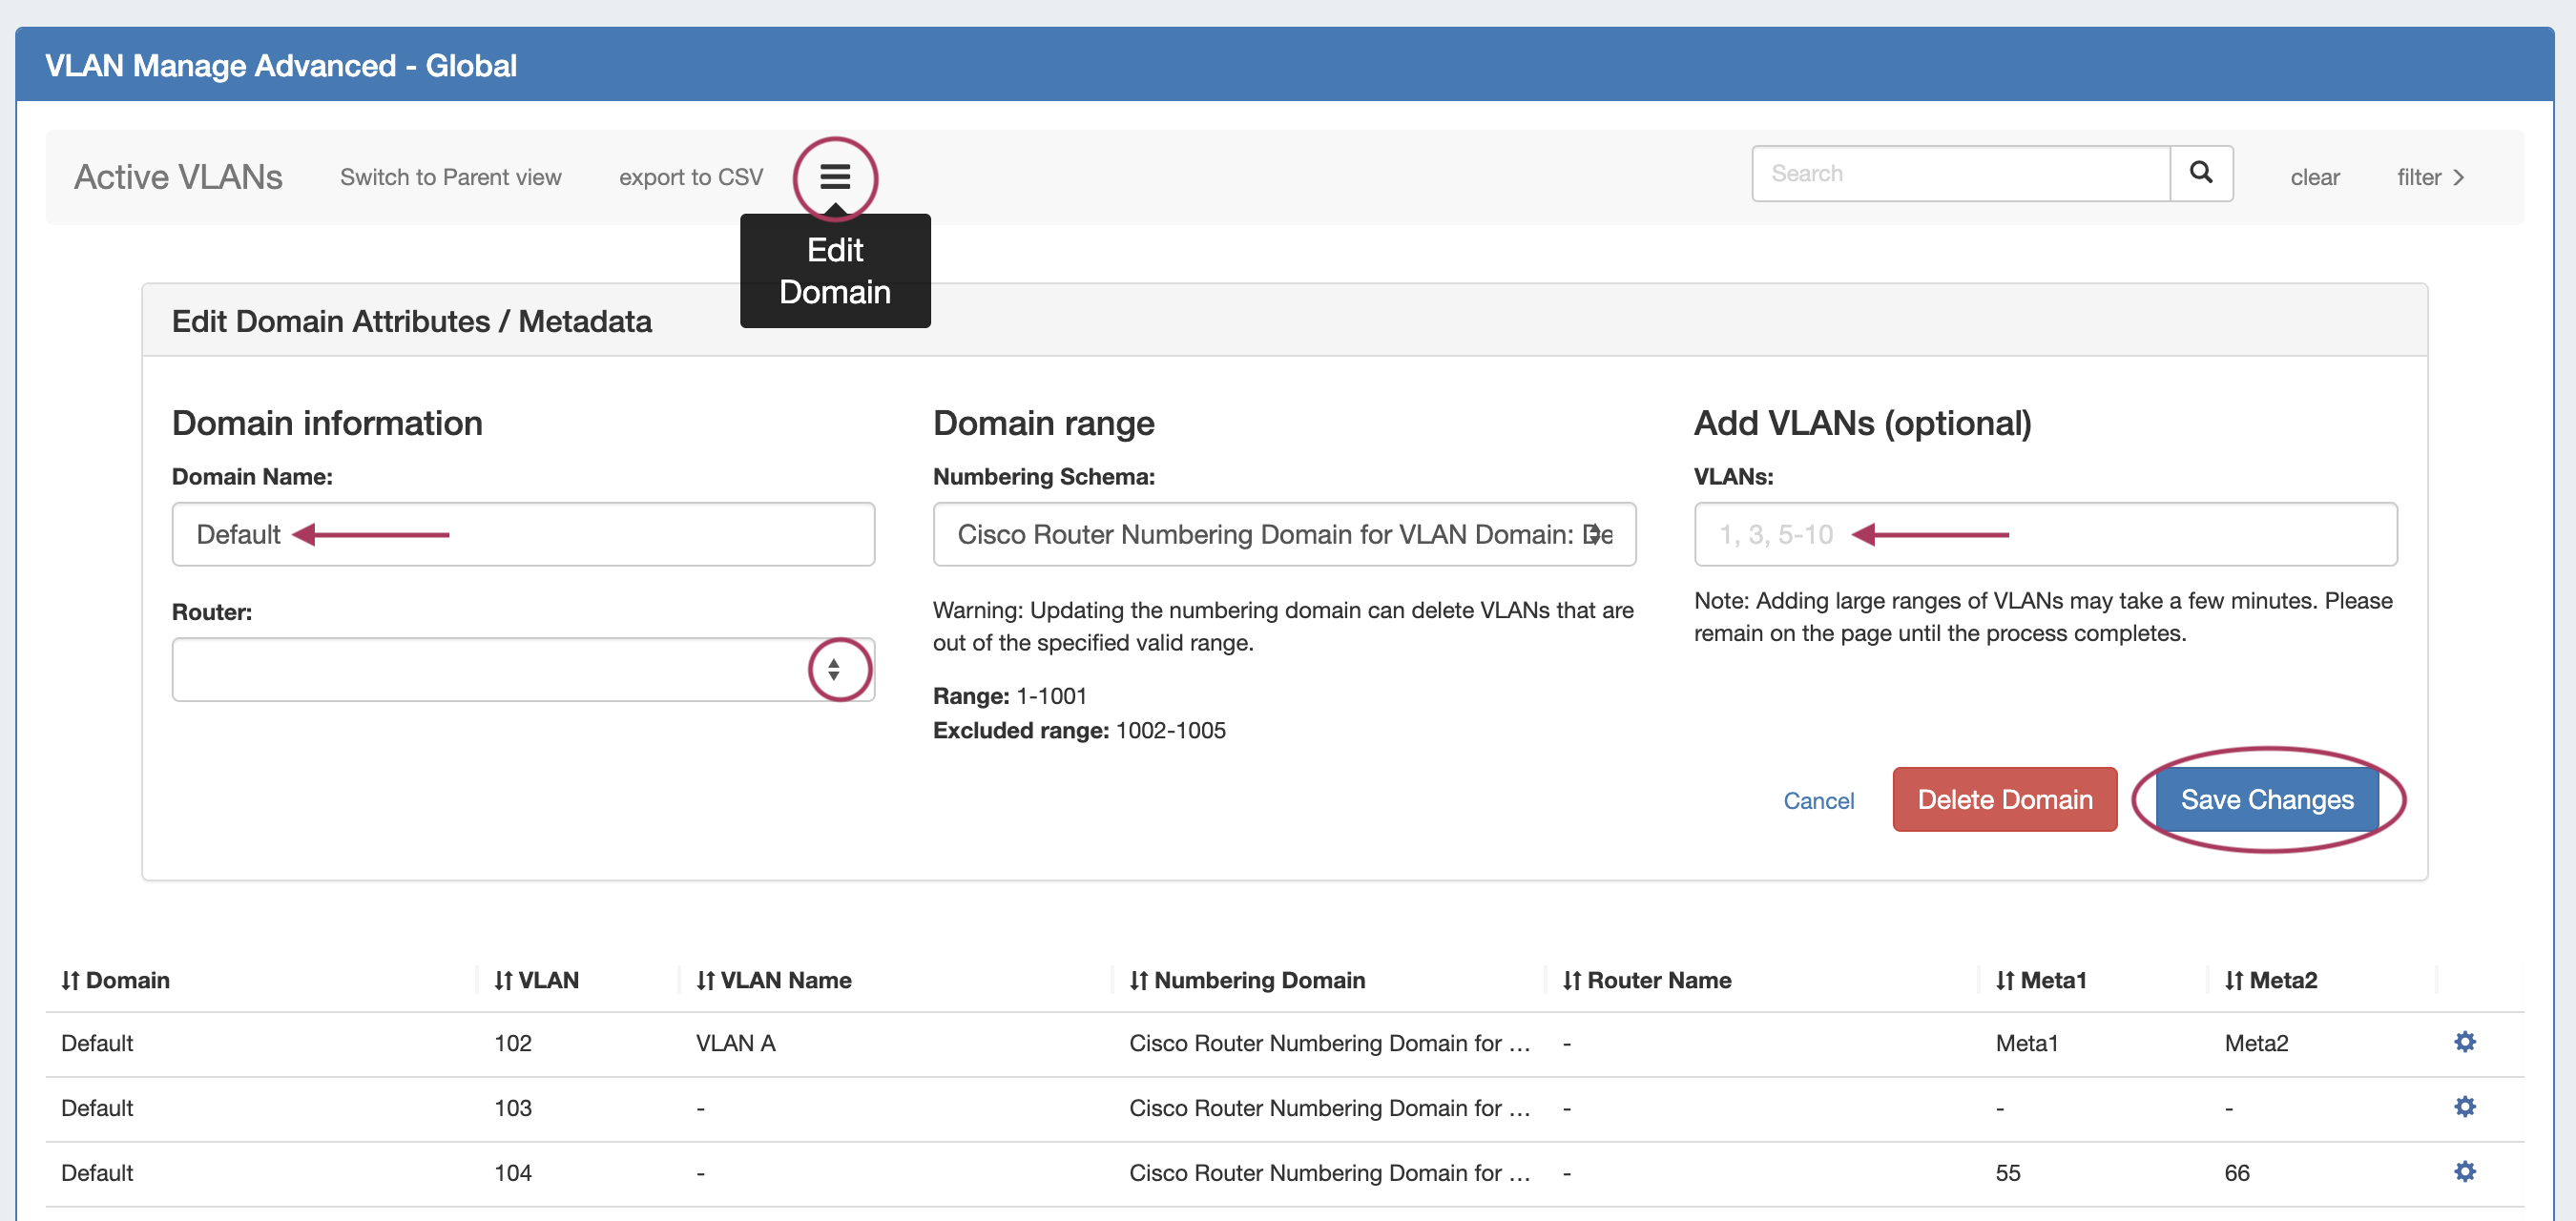The width and height of the screenshot is (2576, 1221).
Task: Sort table by Domain column arrows
Action: coord(70,980)
